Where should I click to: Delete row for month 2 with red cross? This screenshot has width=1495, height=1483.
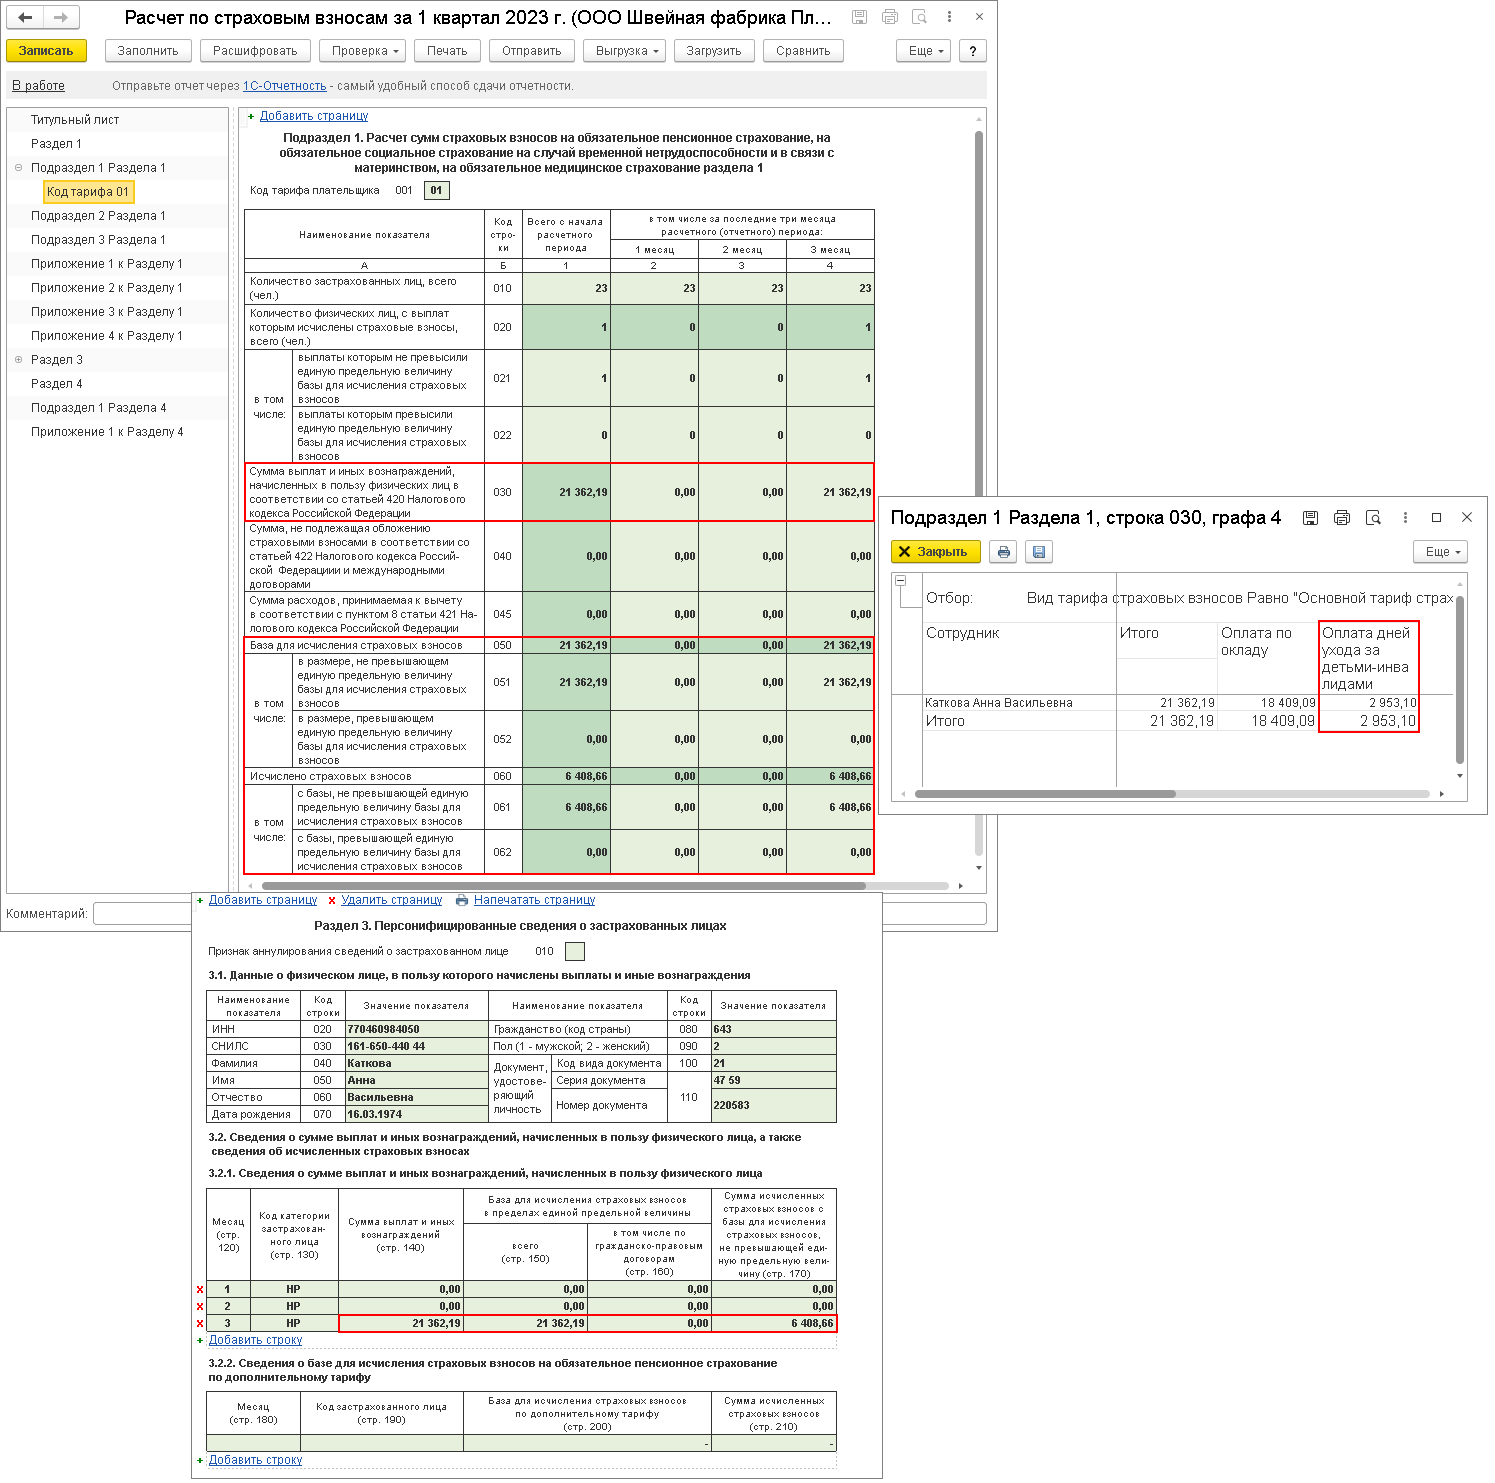coord(200,1307)
